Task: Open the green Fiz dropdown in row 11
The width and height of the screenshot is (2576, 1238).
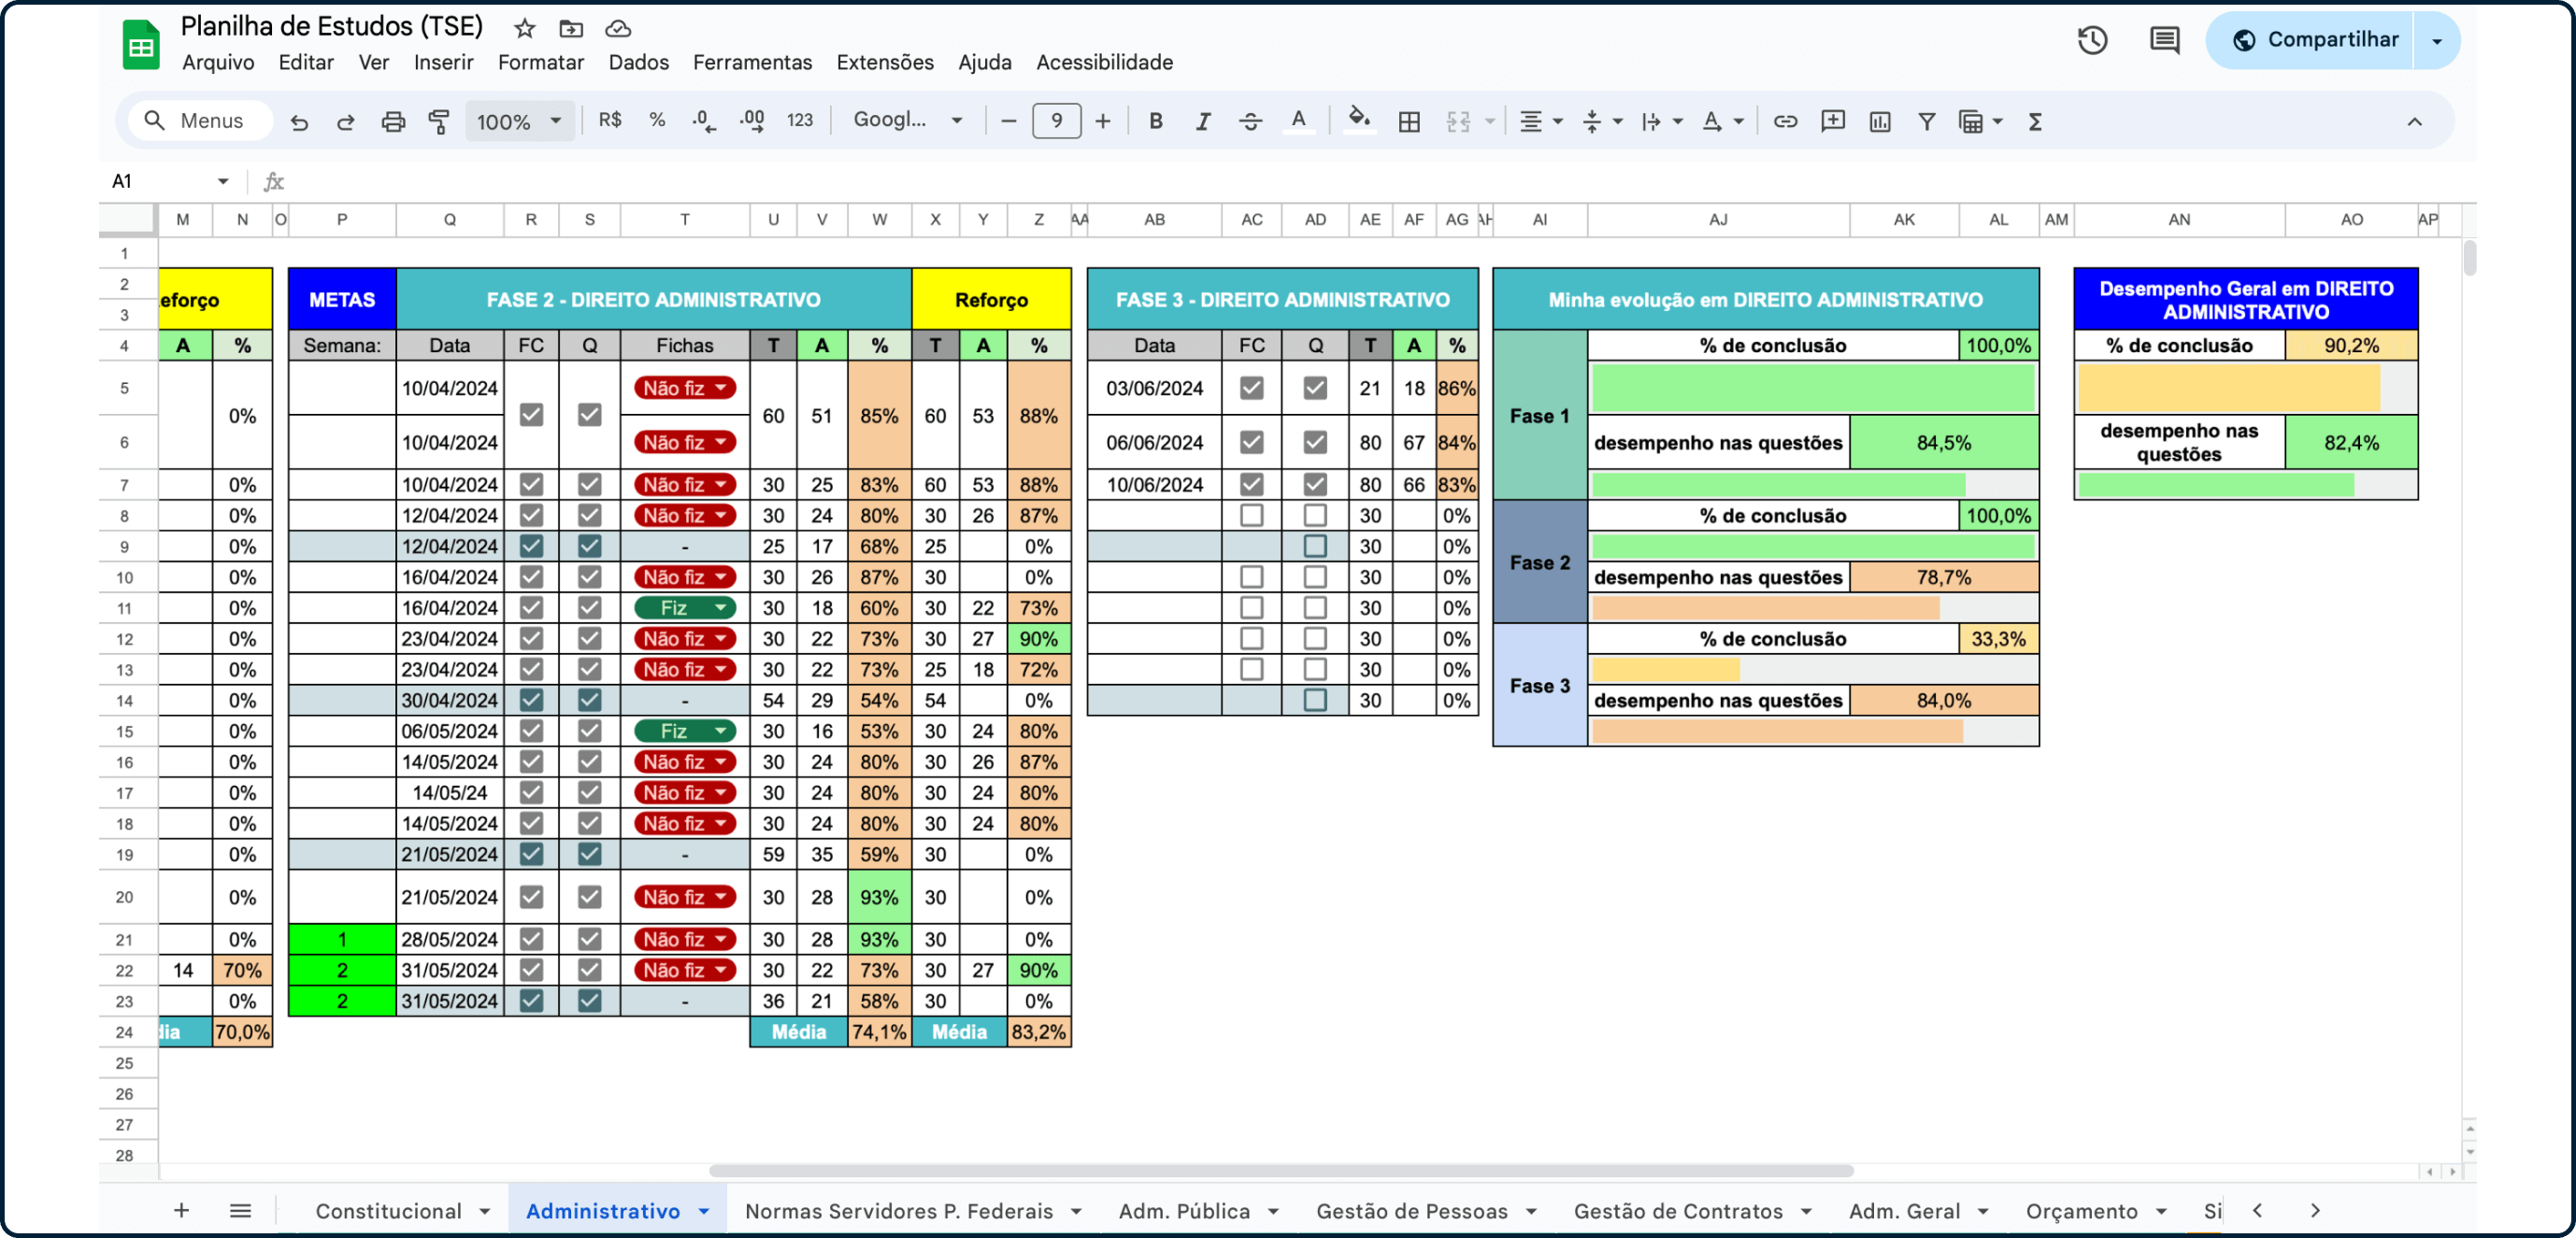Action: (685, 608)
